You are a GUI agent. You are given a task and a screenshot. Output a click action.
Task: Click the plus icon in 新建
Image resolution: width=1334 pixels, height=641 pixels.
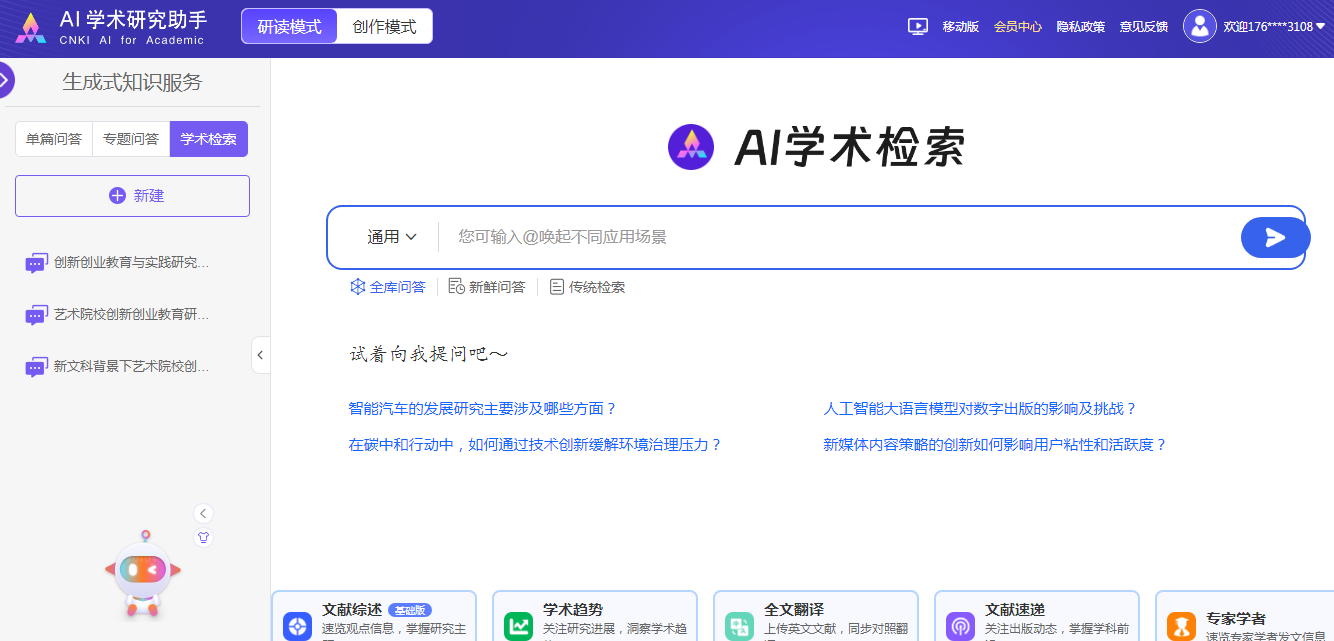click(x=117, y=196)
